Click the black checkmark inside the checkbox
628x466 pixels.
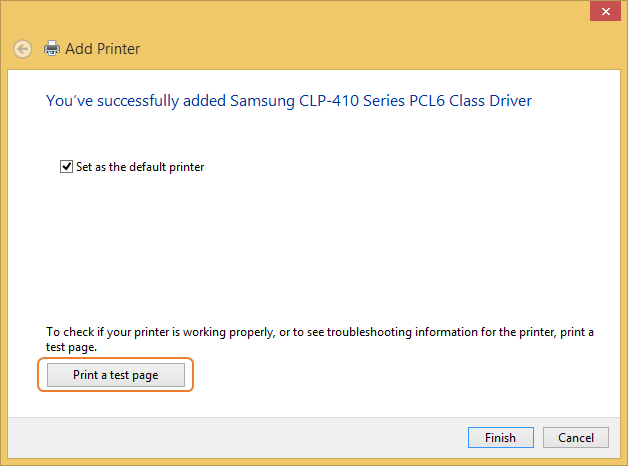tap(66, 166)
